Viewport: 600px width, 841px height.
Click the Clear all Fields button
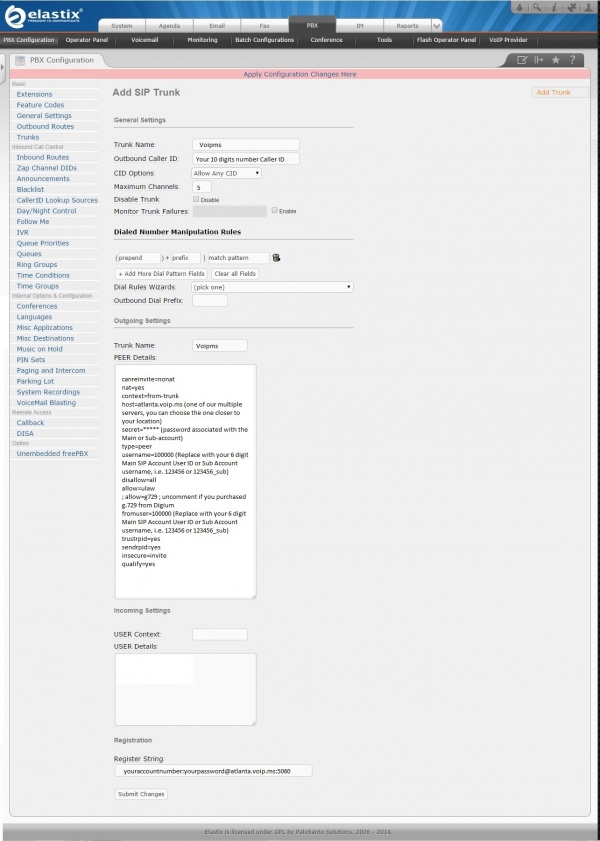coord(235,274)
